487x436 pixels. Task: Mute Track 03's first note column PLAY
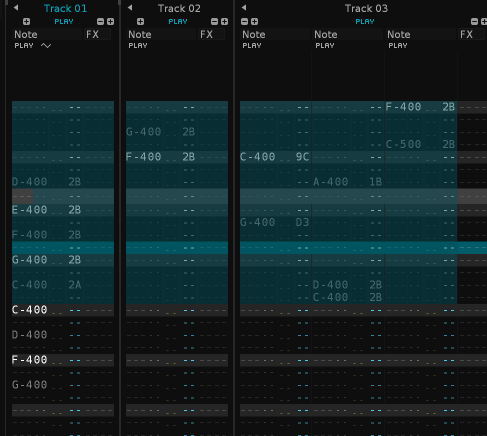point(252,46)
